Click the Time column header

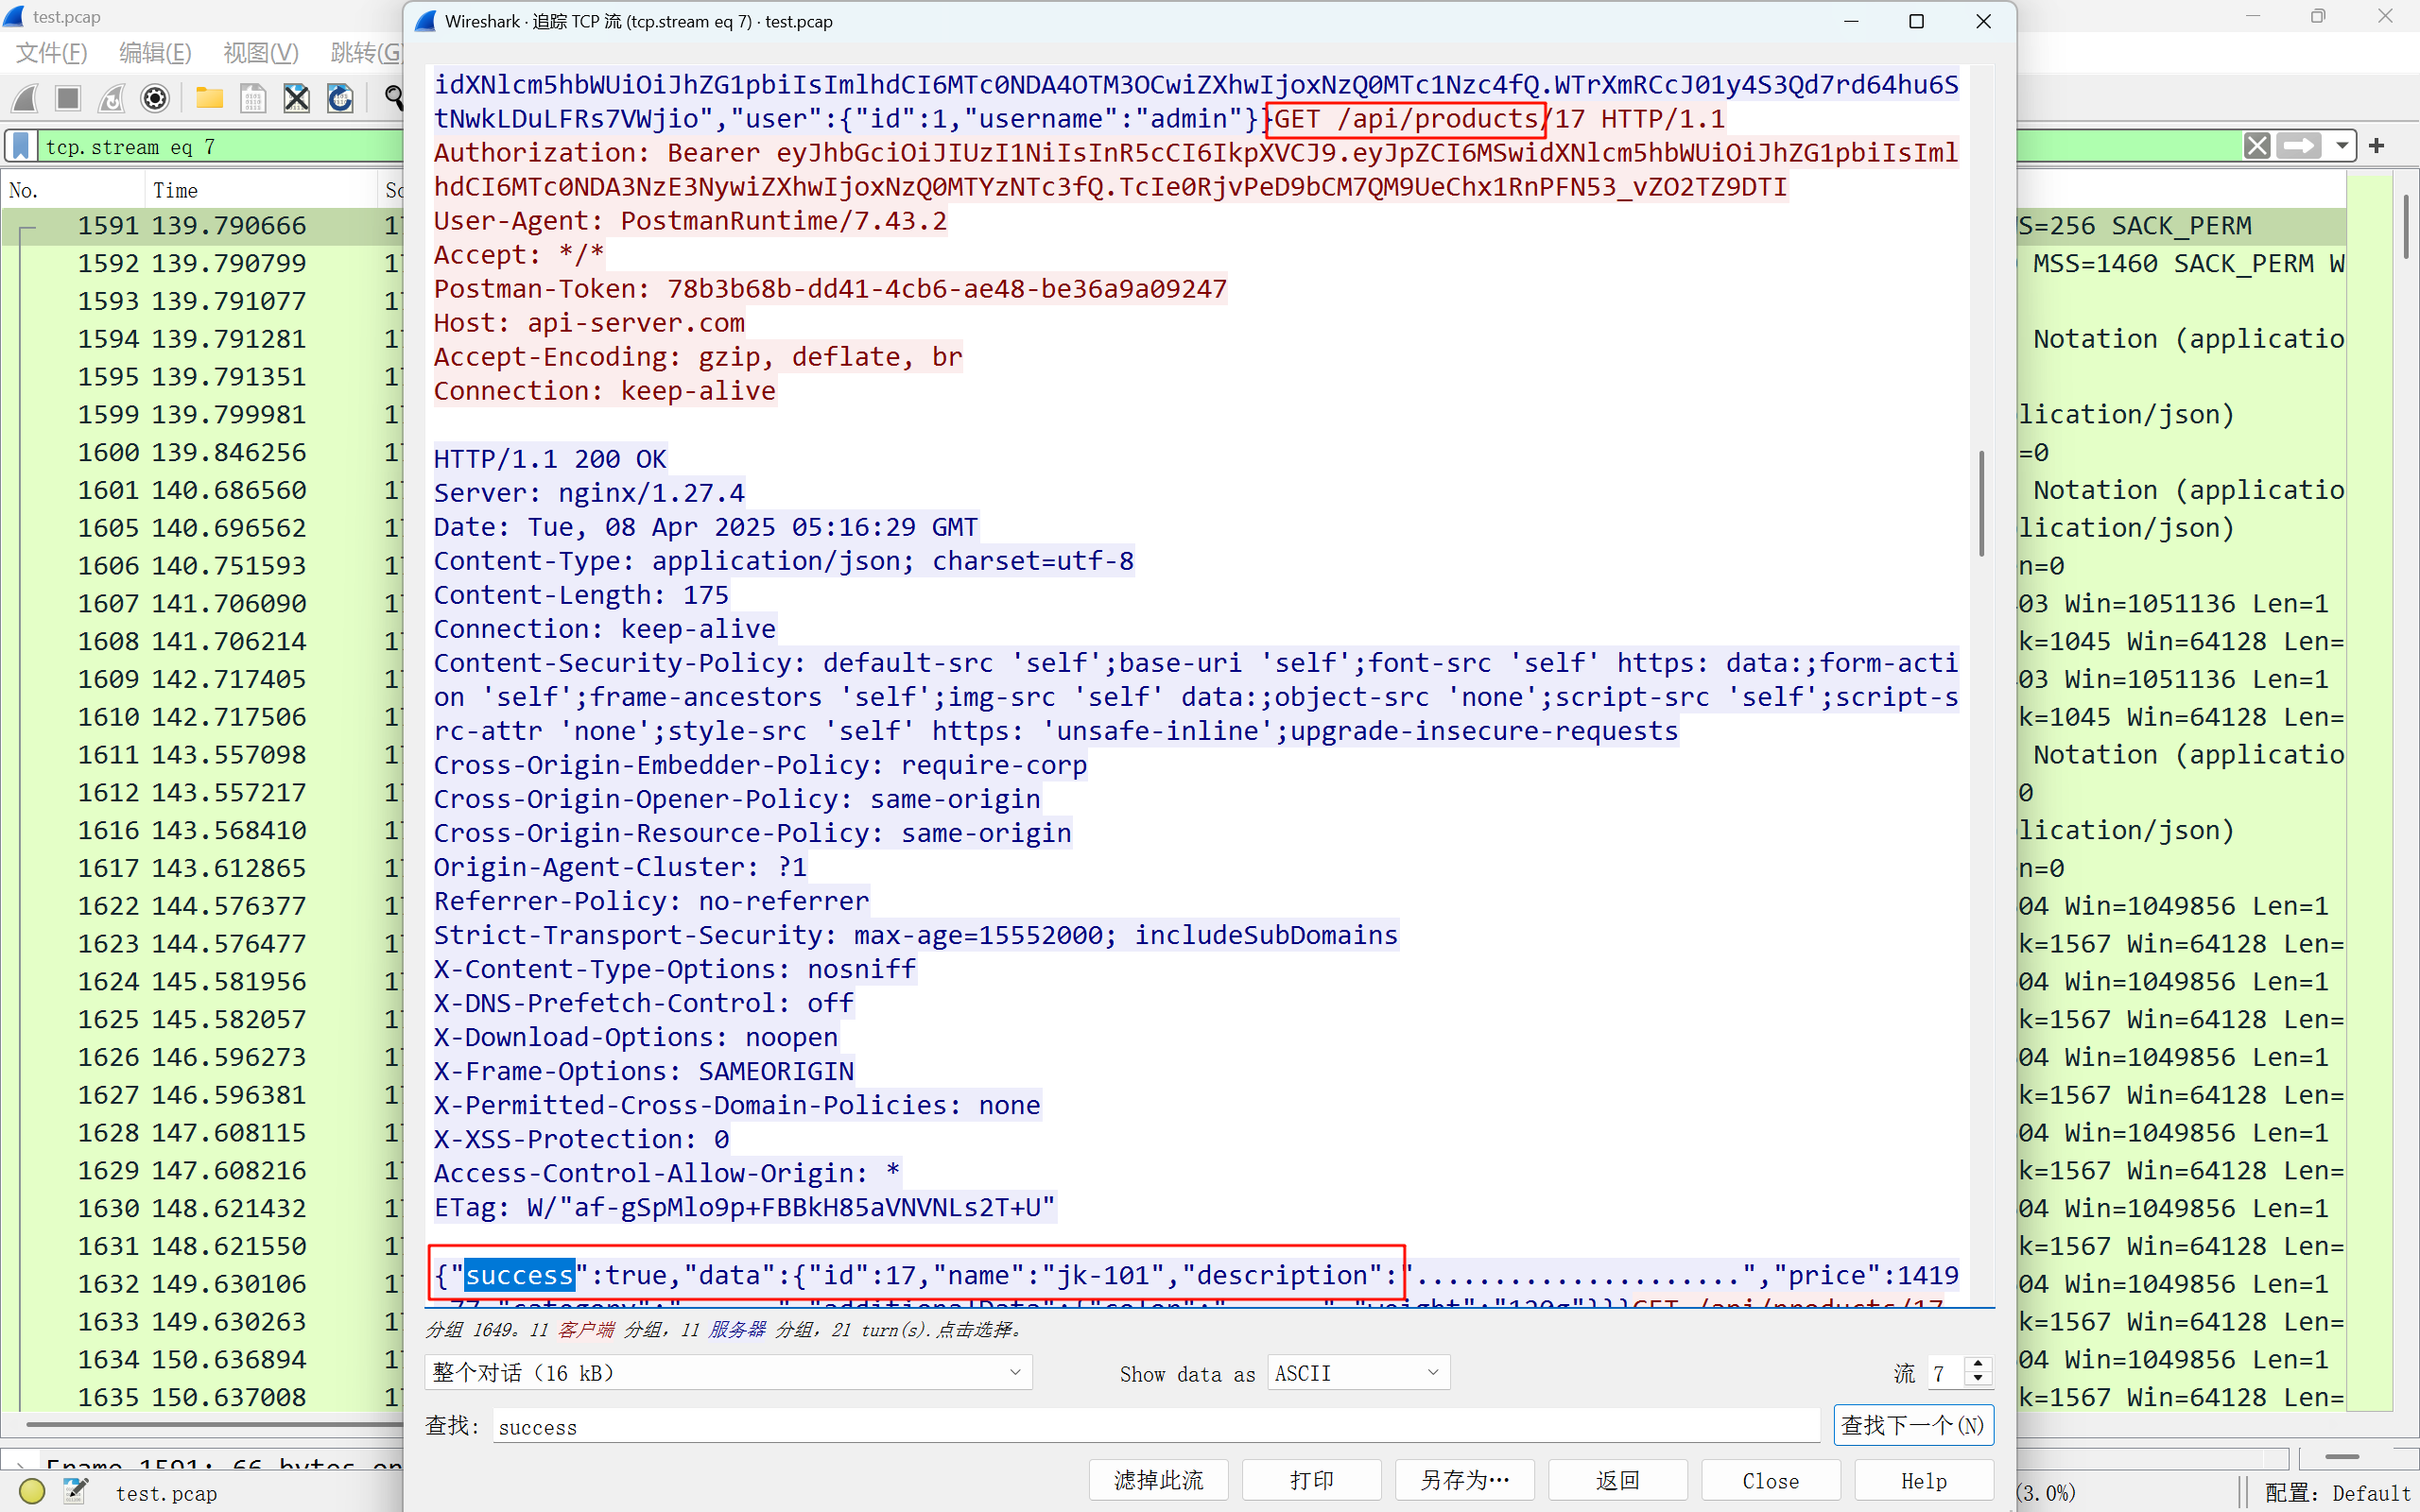point(261,190)
